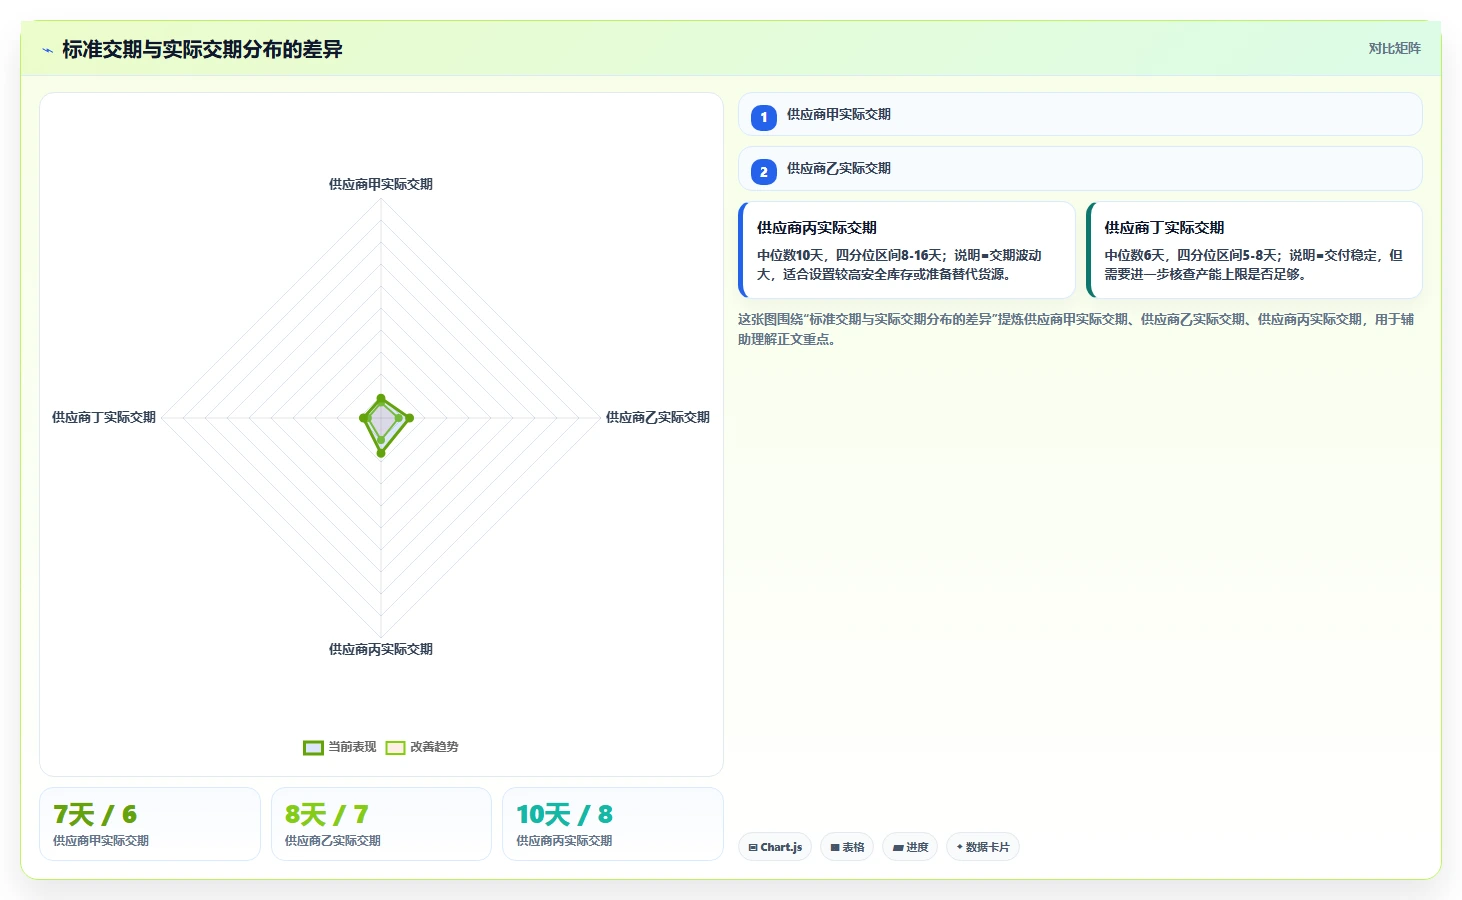Click the 改善趋势 legend color box
1462x900 pixels.
point(396,748)
